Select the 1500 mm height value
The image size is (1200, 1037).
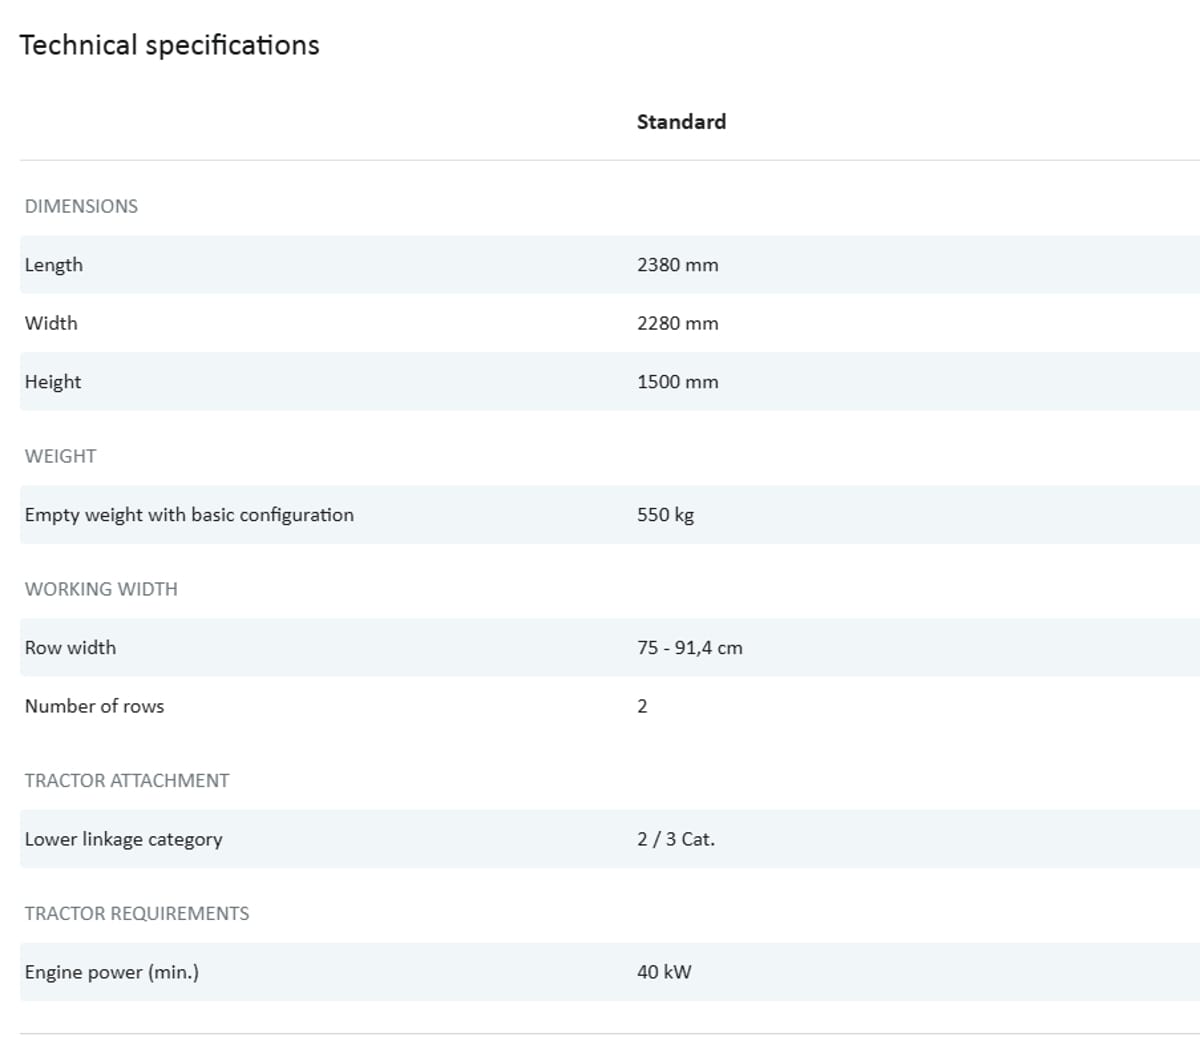(x=677, y=382)
